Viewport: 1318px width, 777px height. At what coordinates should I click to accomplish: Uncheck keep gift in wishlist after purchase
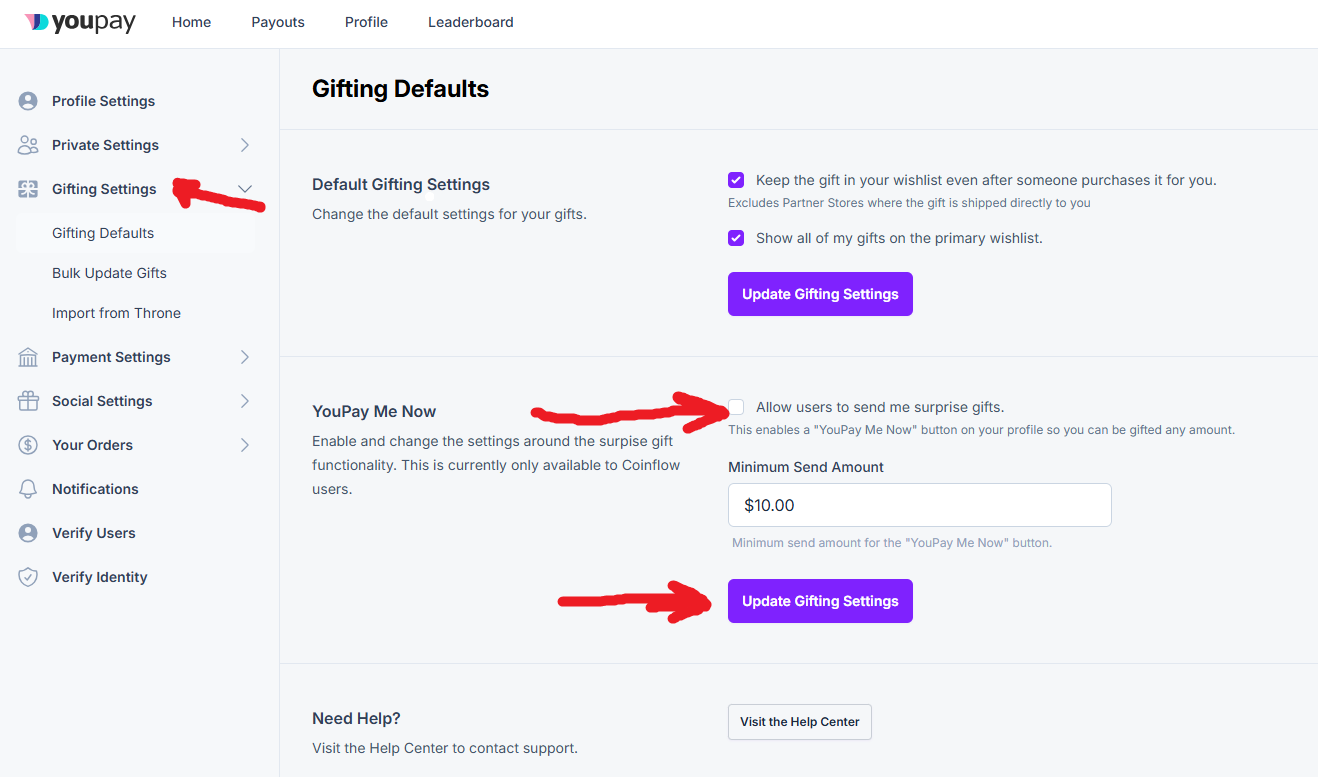736,180
